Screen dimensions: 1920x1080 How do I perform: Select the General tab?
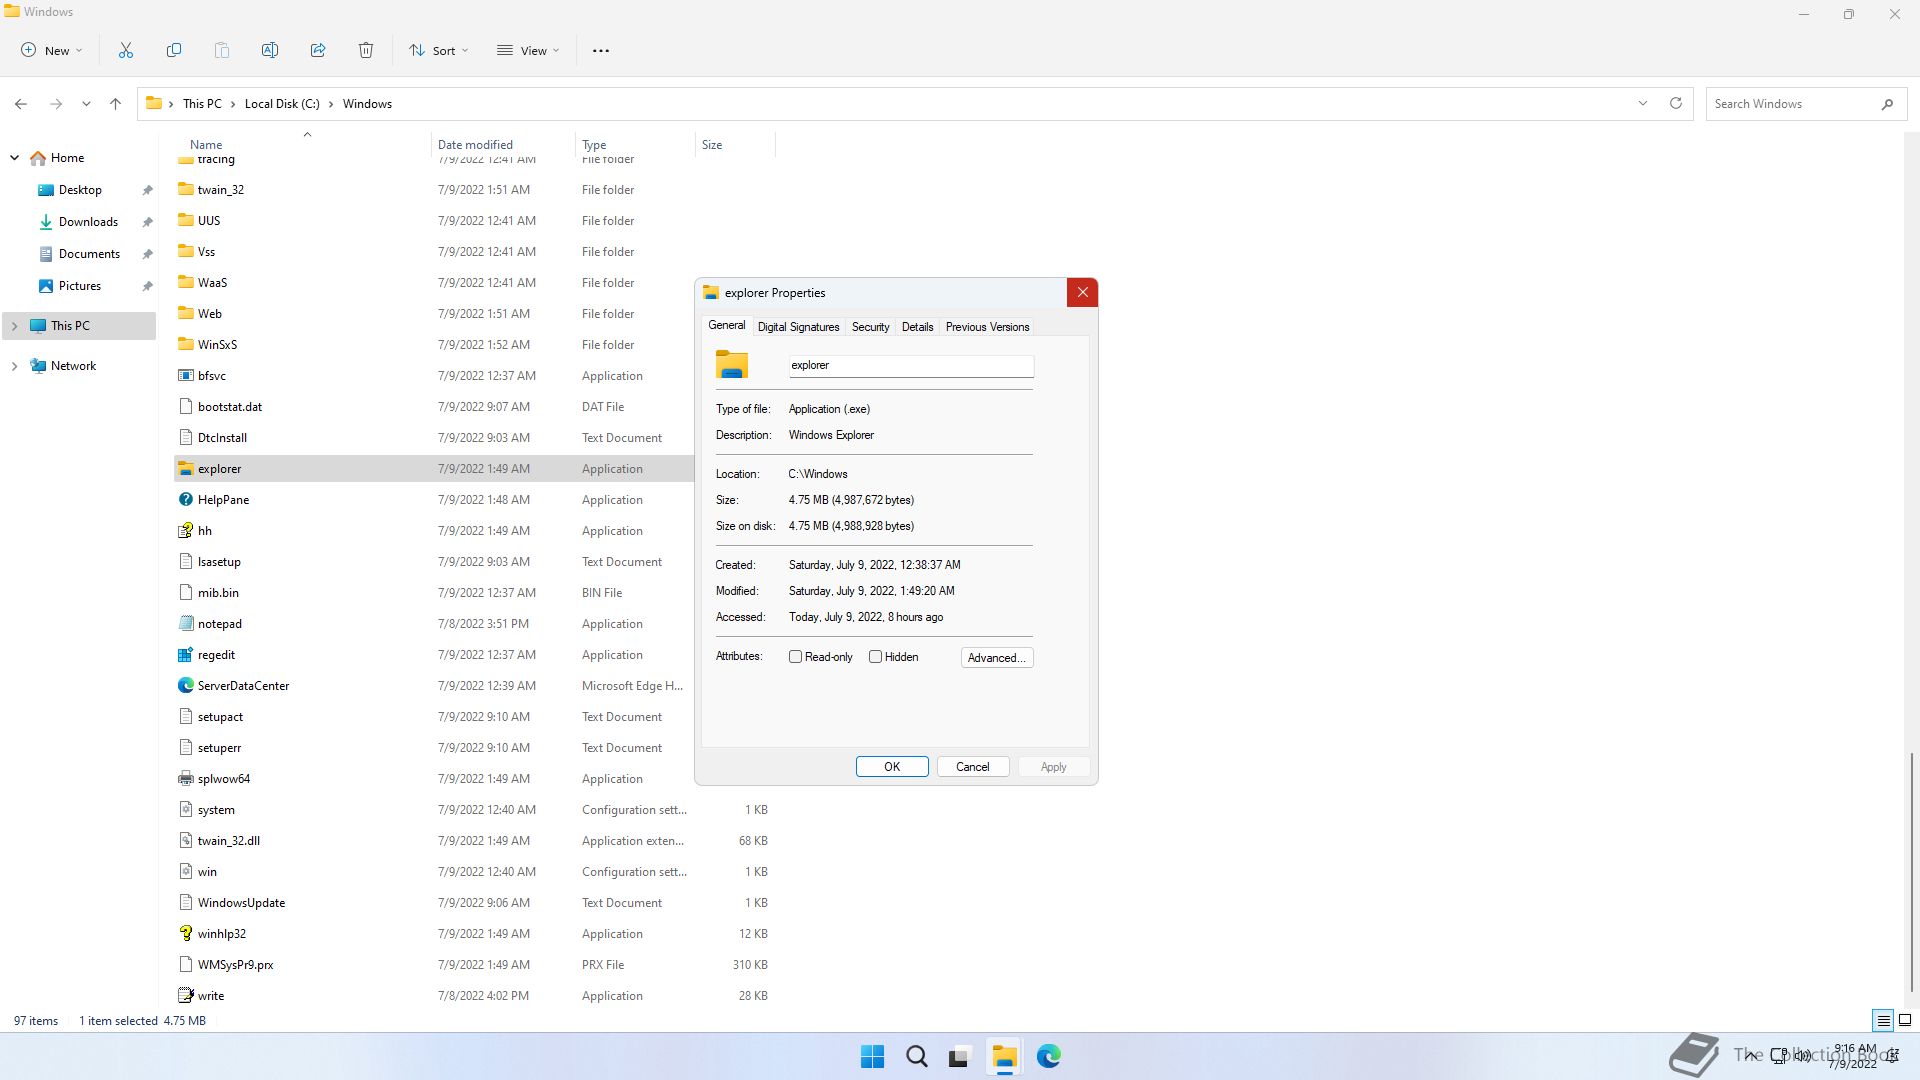(x=727, y=325)
